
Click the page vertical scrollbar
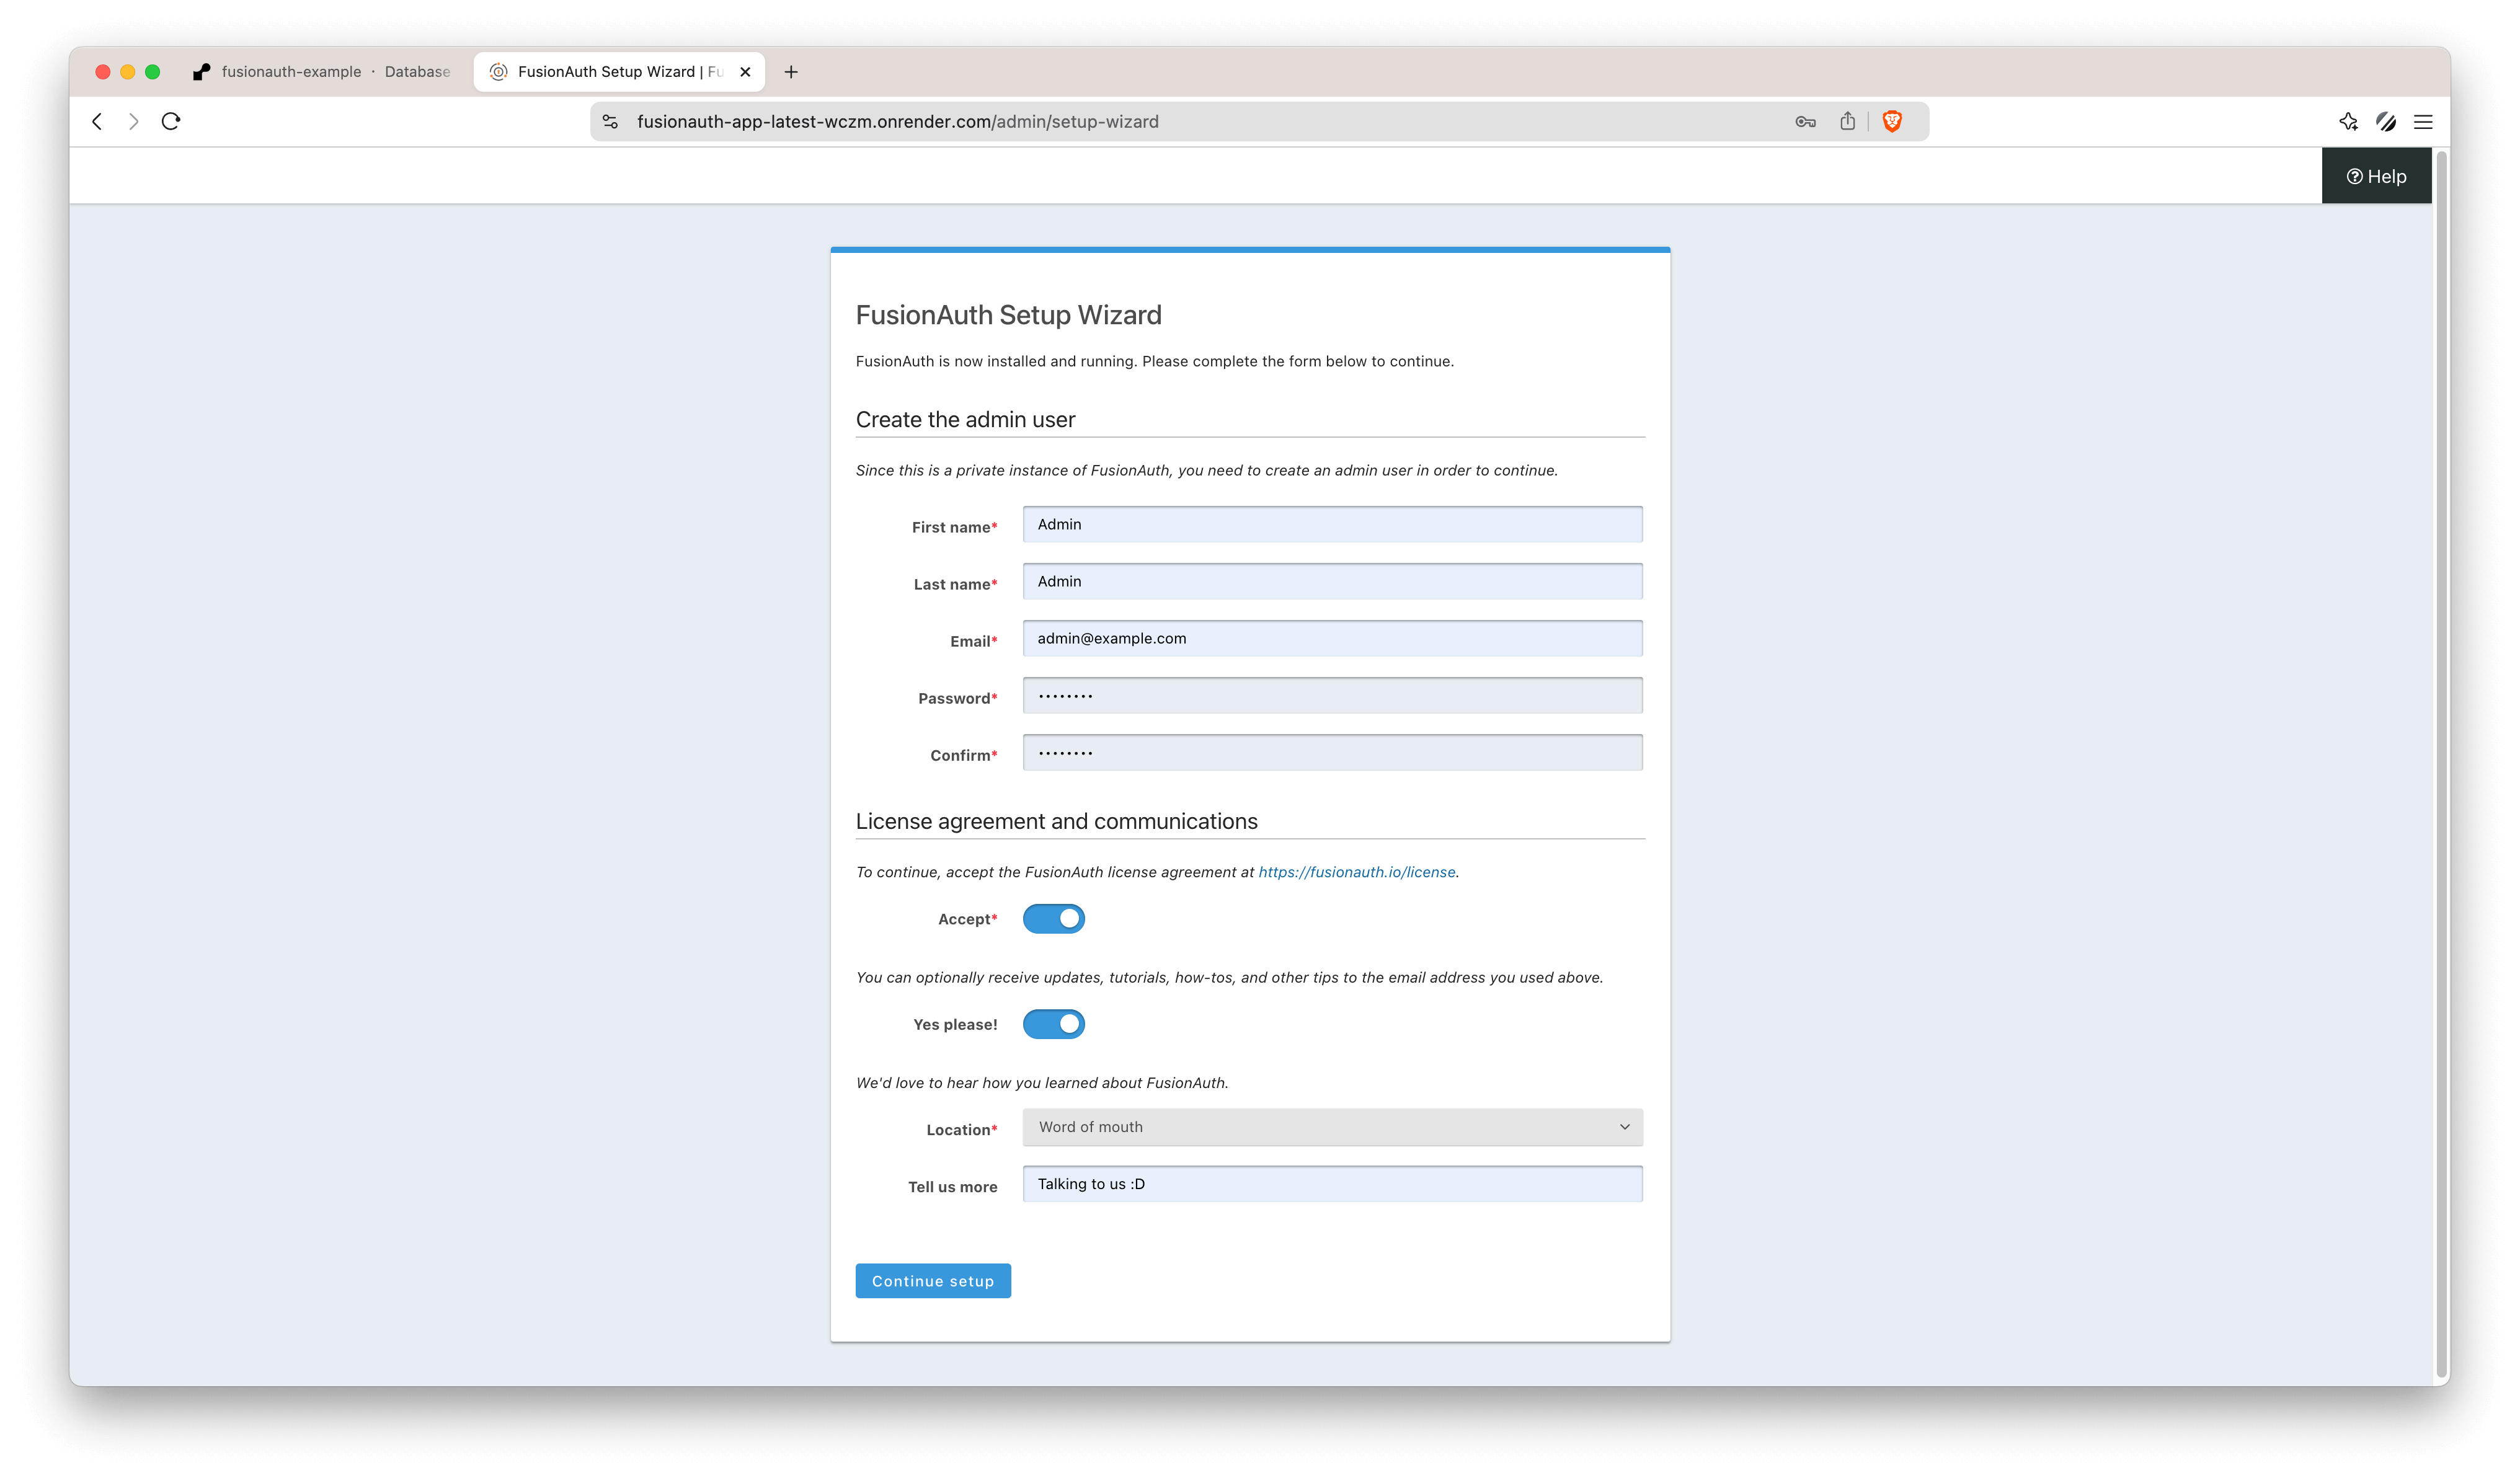pyautogui.click(x=2441, y=765)
